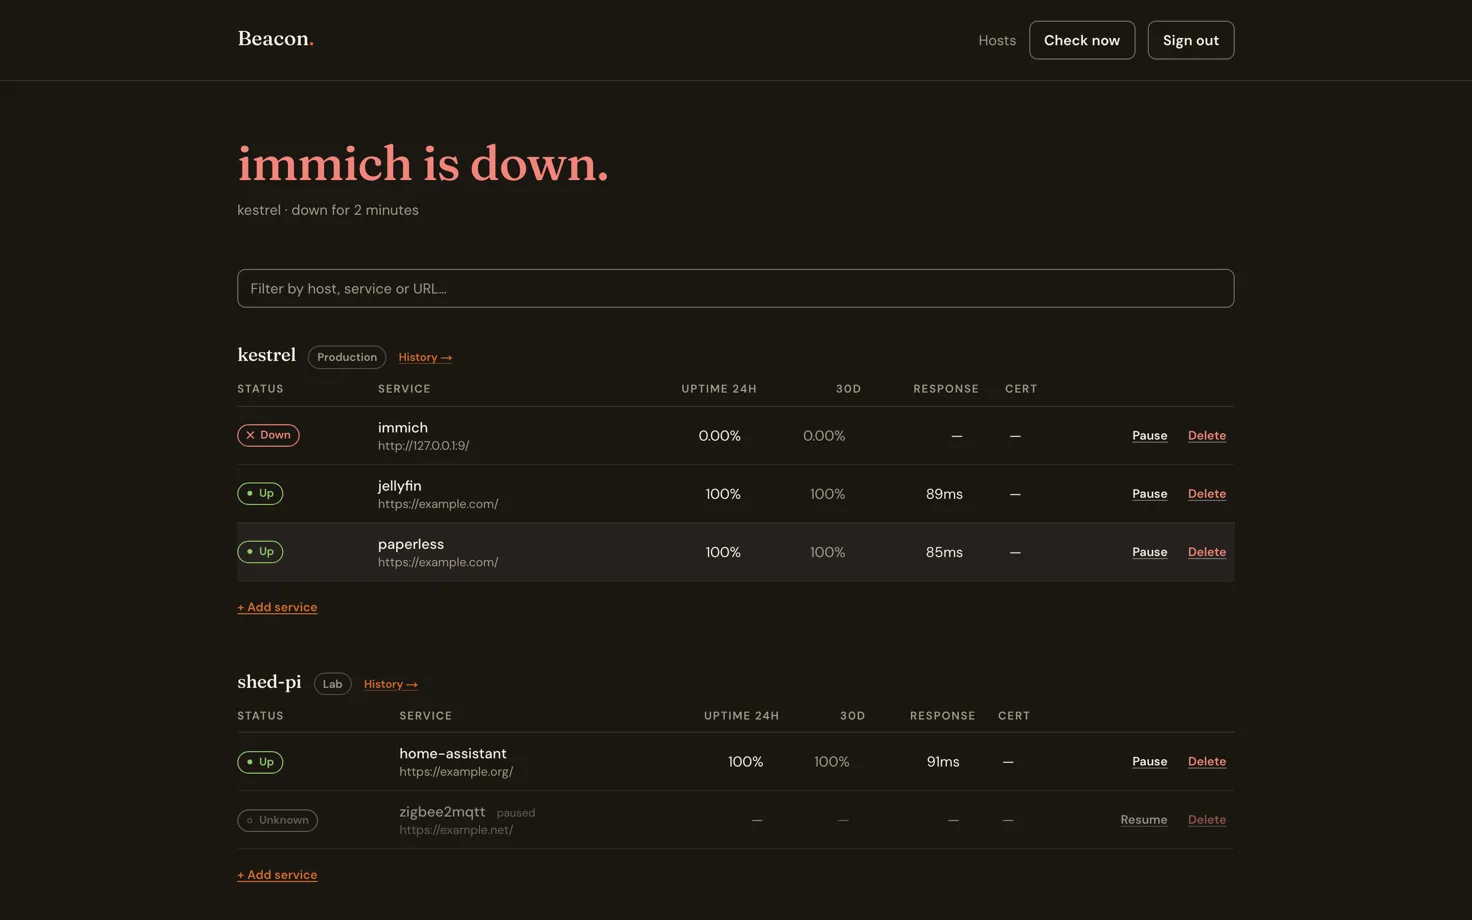Add a service to kestrel
Viewport: 1472px width, 920px height.
click(277, 607)
